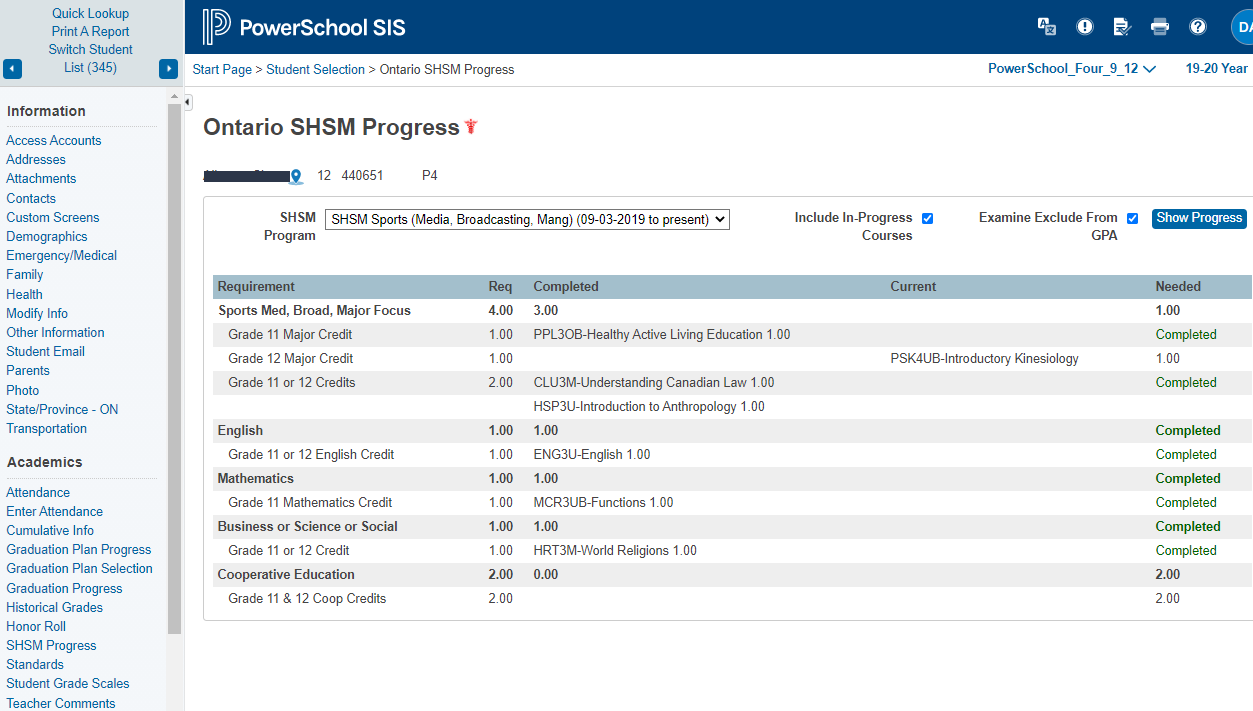
Task: Click the location pin icon beside student name
Action: 296,176
